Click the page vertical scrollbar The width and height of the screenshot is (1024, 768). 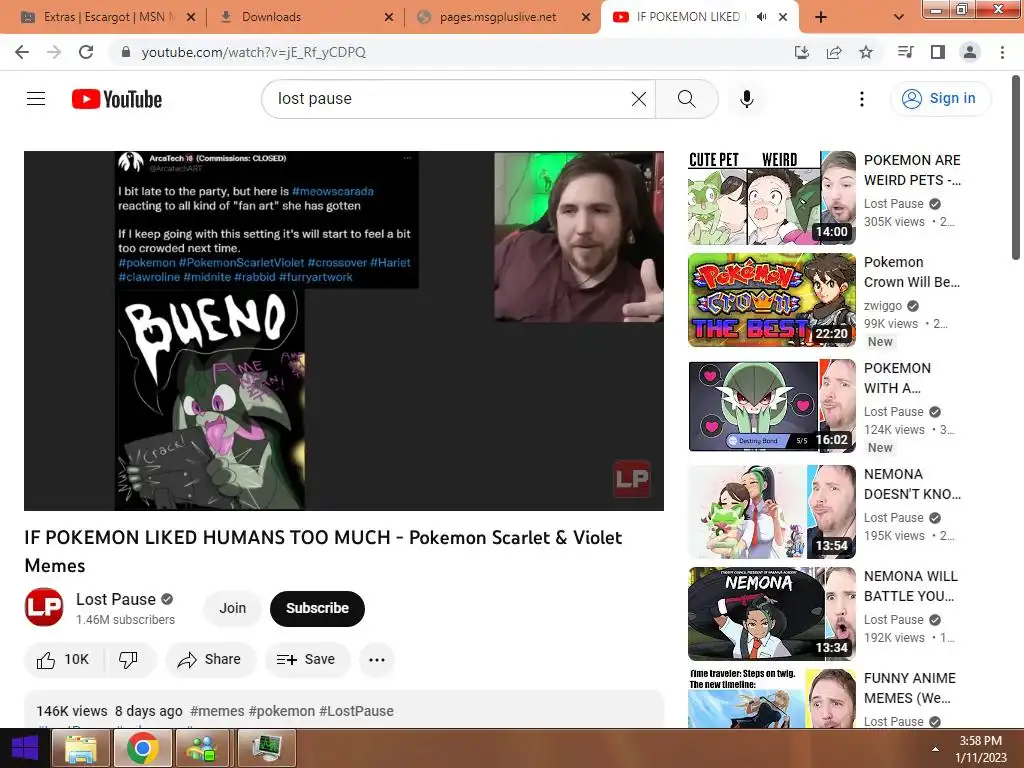tap(1016, 167)
